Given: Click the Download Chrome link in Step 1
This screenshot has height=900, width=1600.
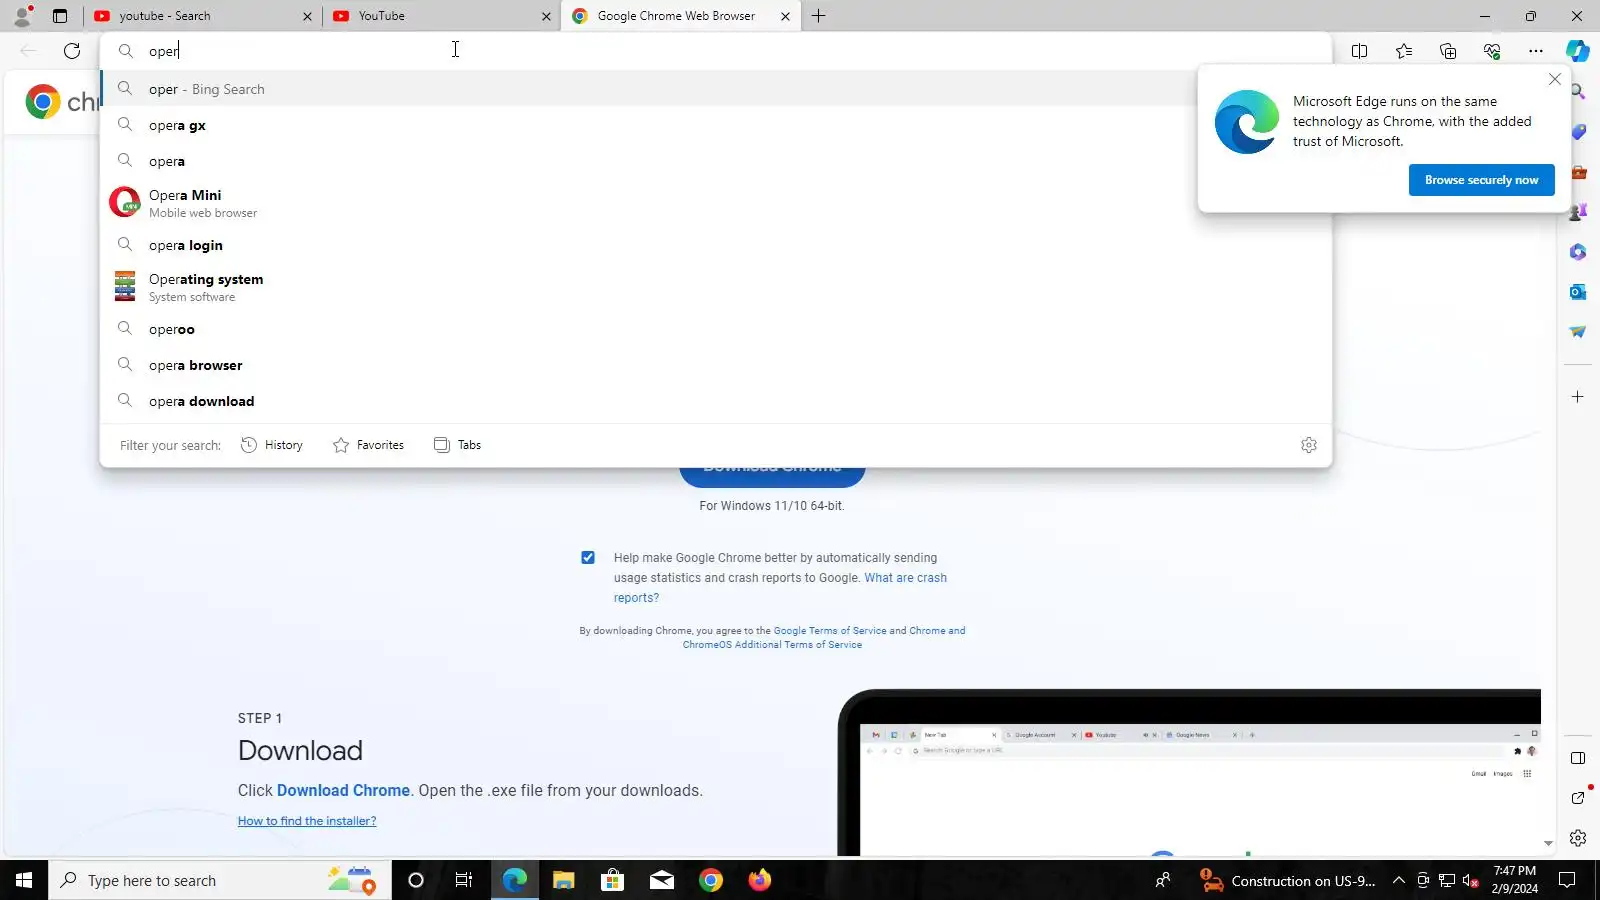Looking at the screenshot, I should (x=343, y=790).
